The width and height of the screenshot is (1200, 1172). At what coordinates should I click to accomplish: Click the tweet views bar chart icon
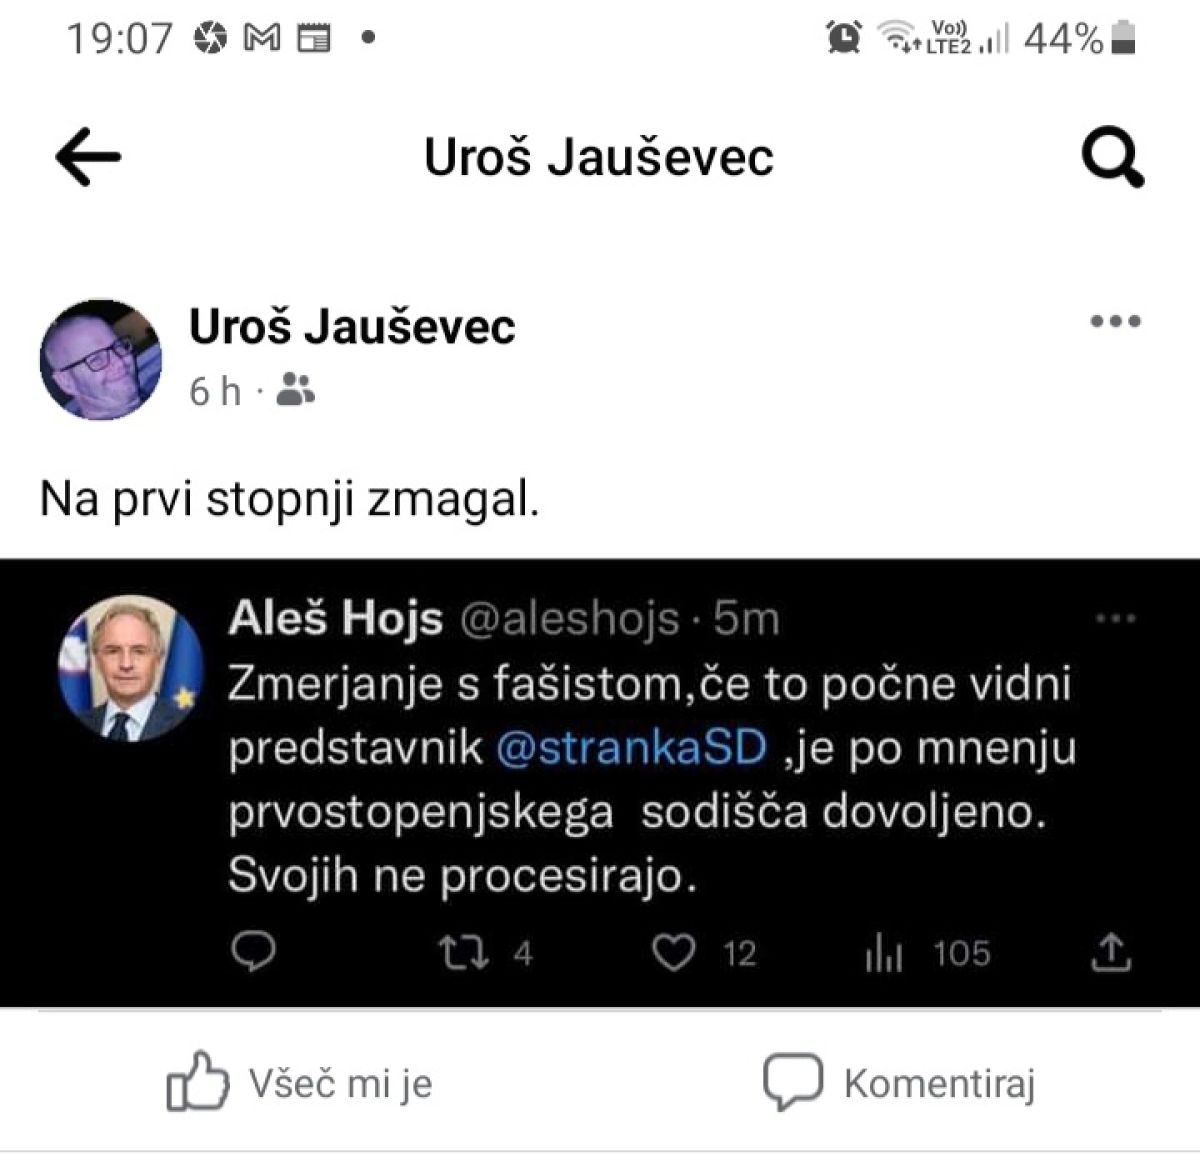[884, 953]
